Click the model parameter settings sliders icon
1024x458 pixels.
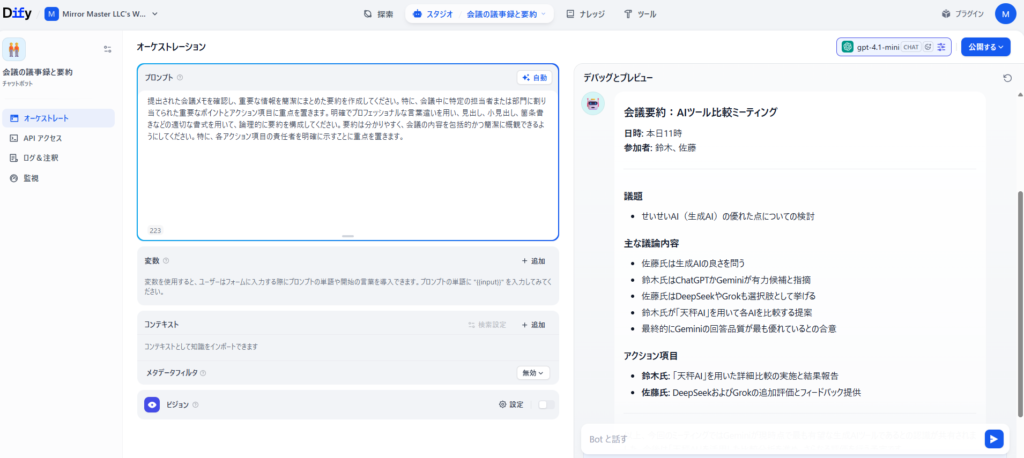point(941,47)
